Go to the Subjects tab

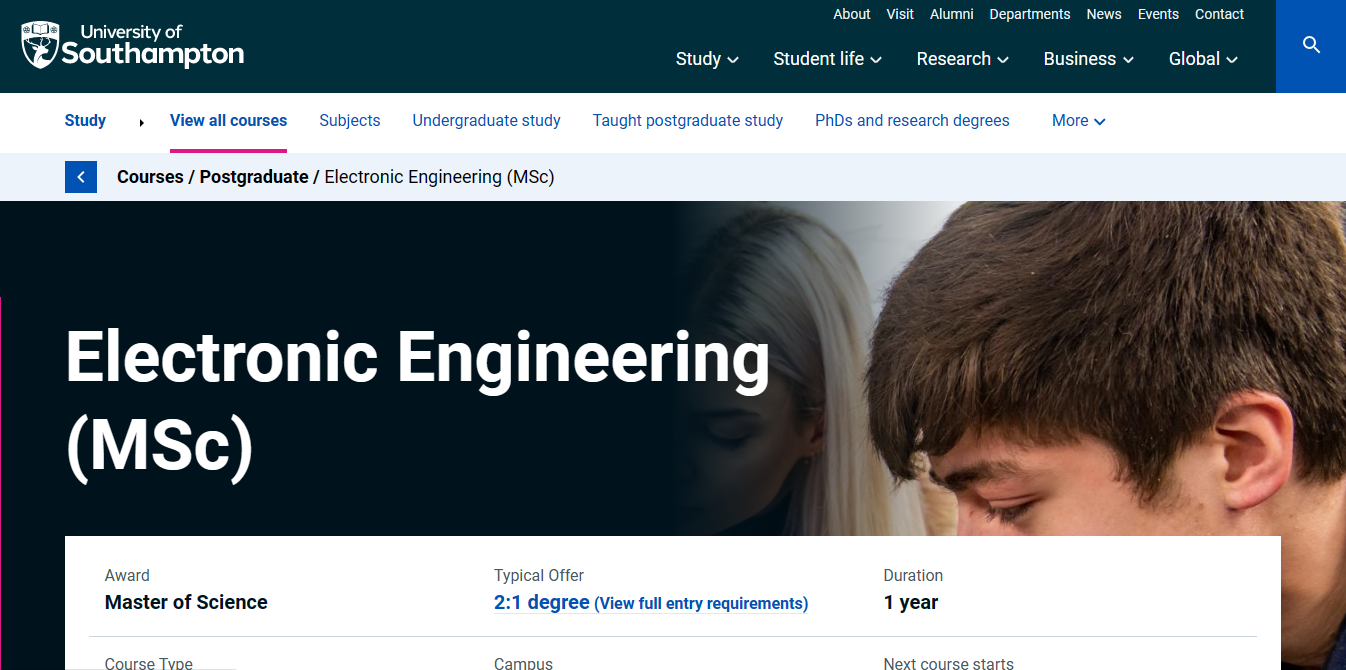[x=350, y=121]
